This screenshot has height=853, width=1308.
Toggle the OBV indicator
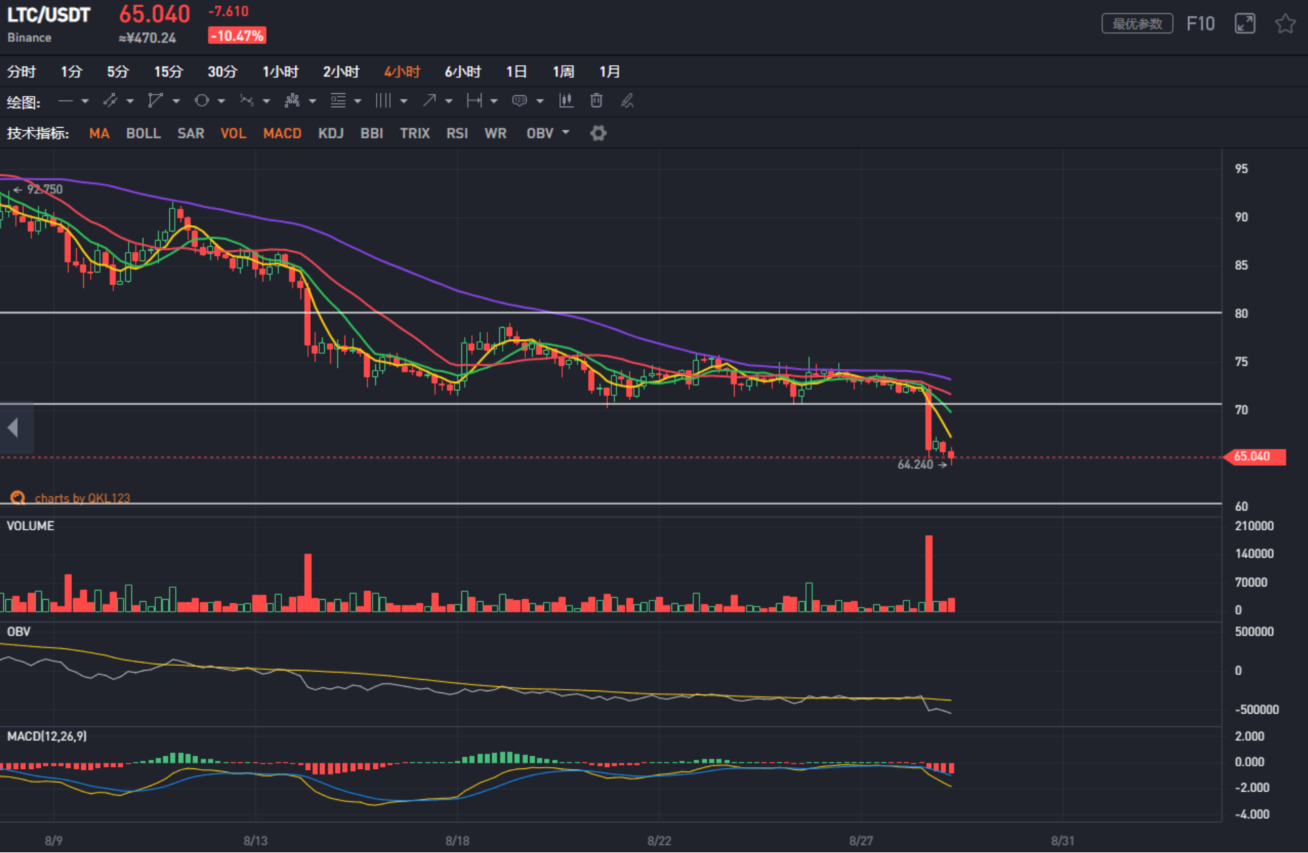[x=540, y=133]
